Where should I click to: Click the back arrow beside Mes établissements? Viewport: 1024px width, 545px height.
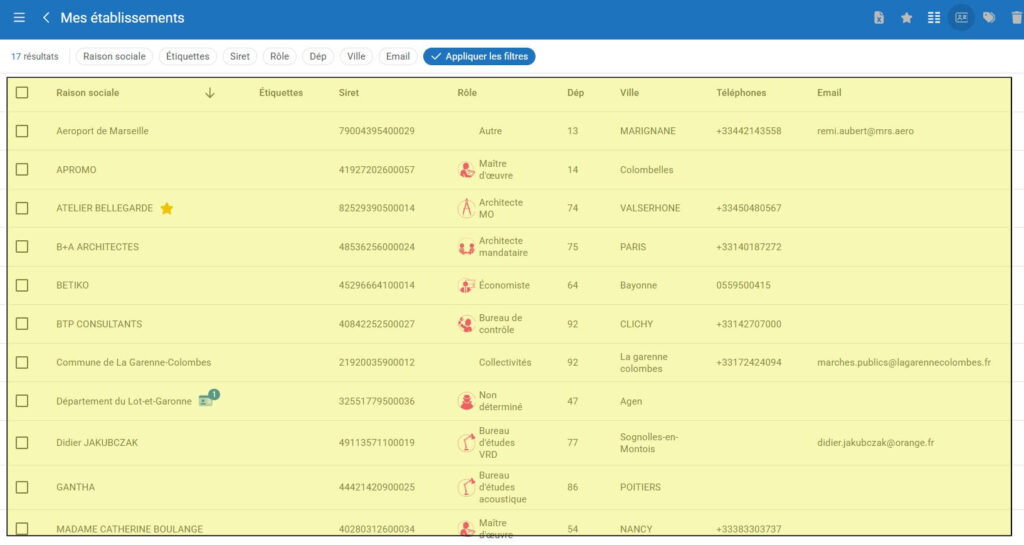click(46, 18)
